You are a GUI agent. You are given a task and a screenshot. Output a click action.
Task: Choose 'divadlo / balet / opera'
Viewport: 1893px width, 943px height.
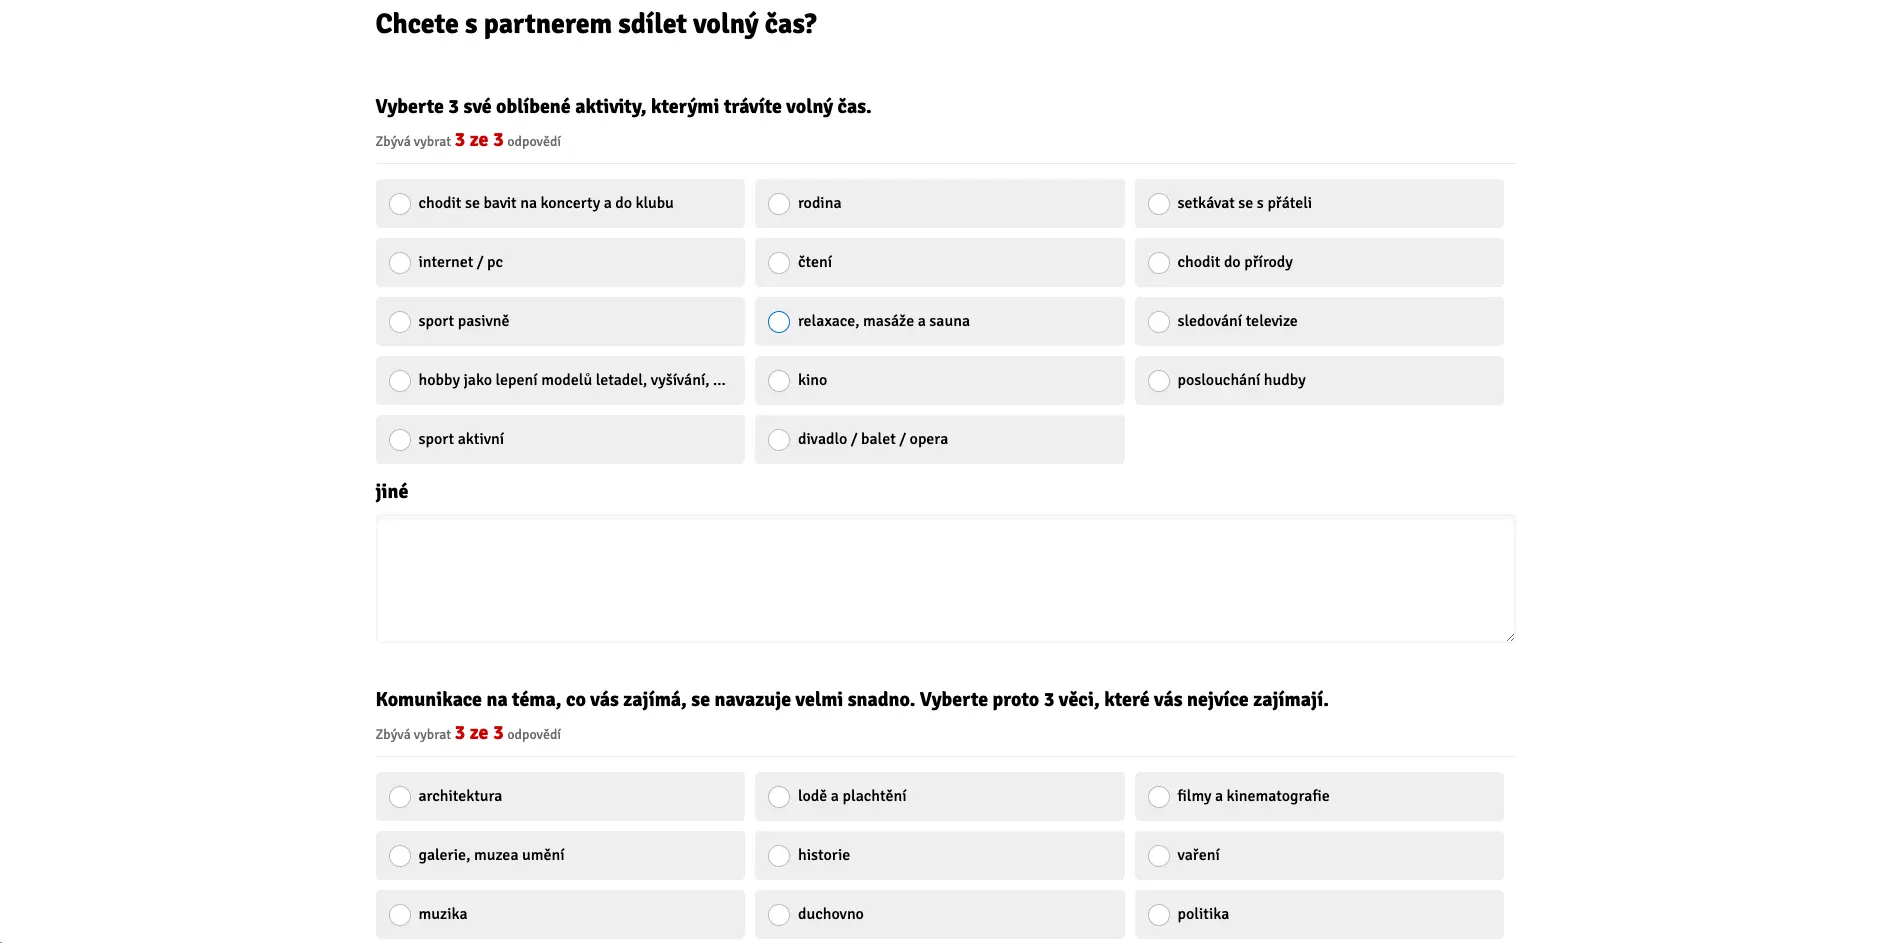coord(939,439)
